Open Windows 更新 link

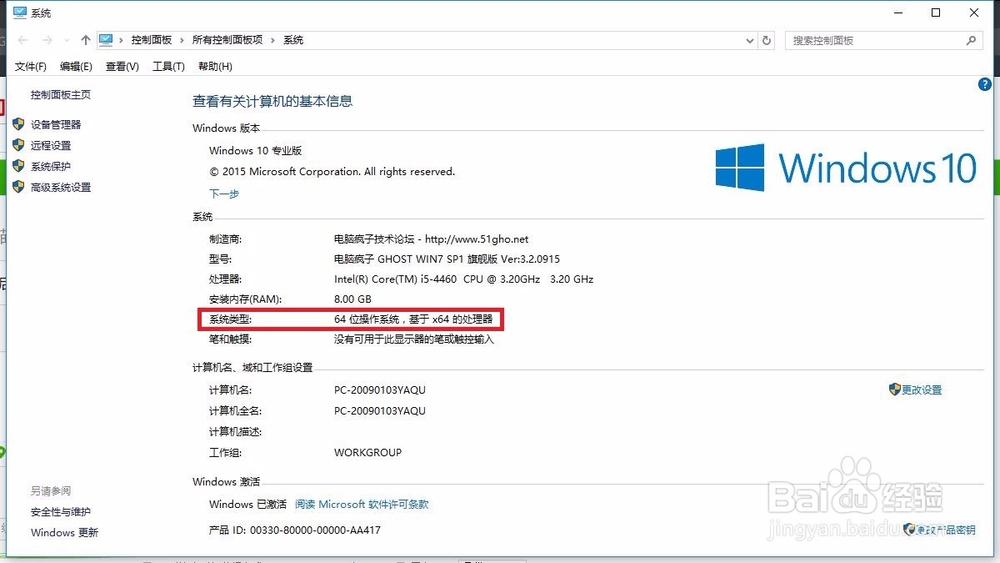pyautogui.click(x=64, y=532)
